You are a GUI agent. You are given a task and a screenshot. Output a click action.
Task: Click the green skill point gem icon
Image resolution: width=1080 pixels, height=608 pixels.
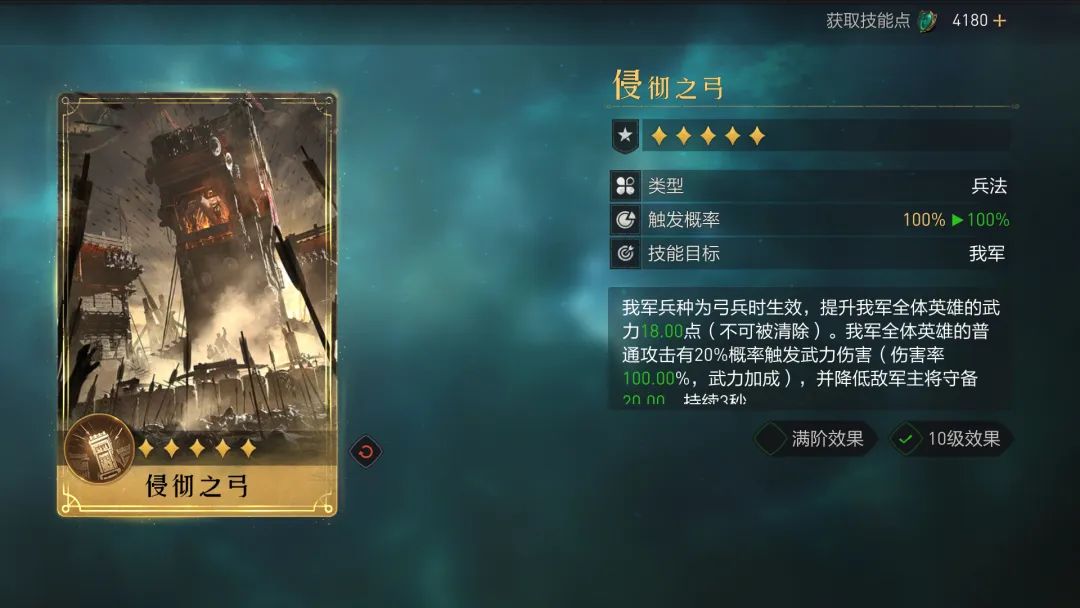coord(928,21)
